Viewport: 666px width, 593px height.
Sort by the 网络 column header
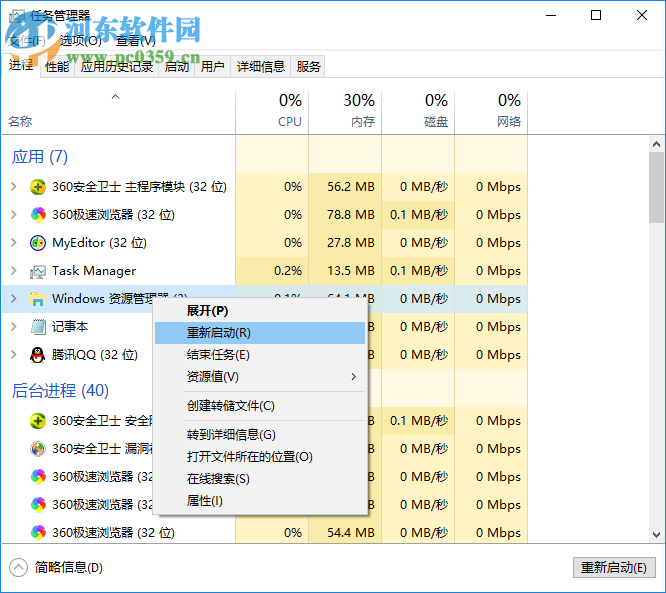[x=491, y=112]
